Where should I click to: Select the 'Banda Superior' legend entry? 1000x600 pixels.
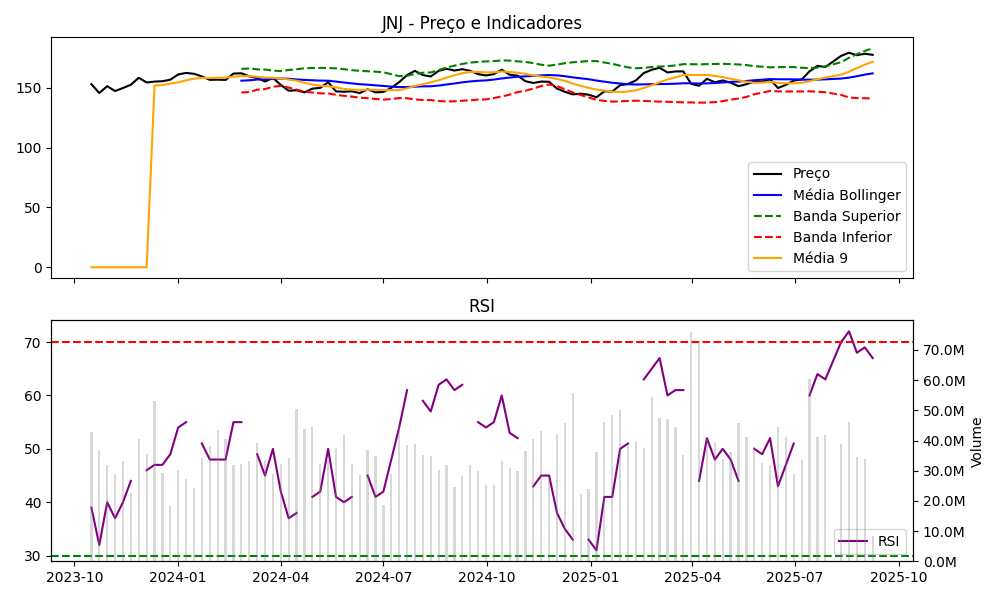(846, 216)
